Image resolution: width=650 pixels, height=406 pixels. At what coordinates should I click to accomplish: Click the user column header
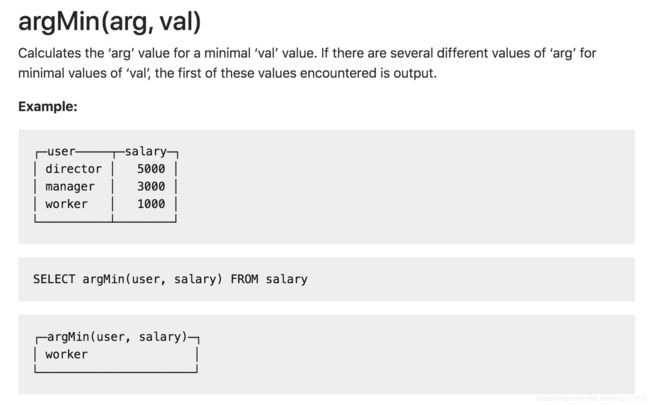click(x=61, y=151)
